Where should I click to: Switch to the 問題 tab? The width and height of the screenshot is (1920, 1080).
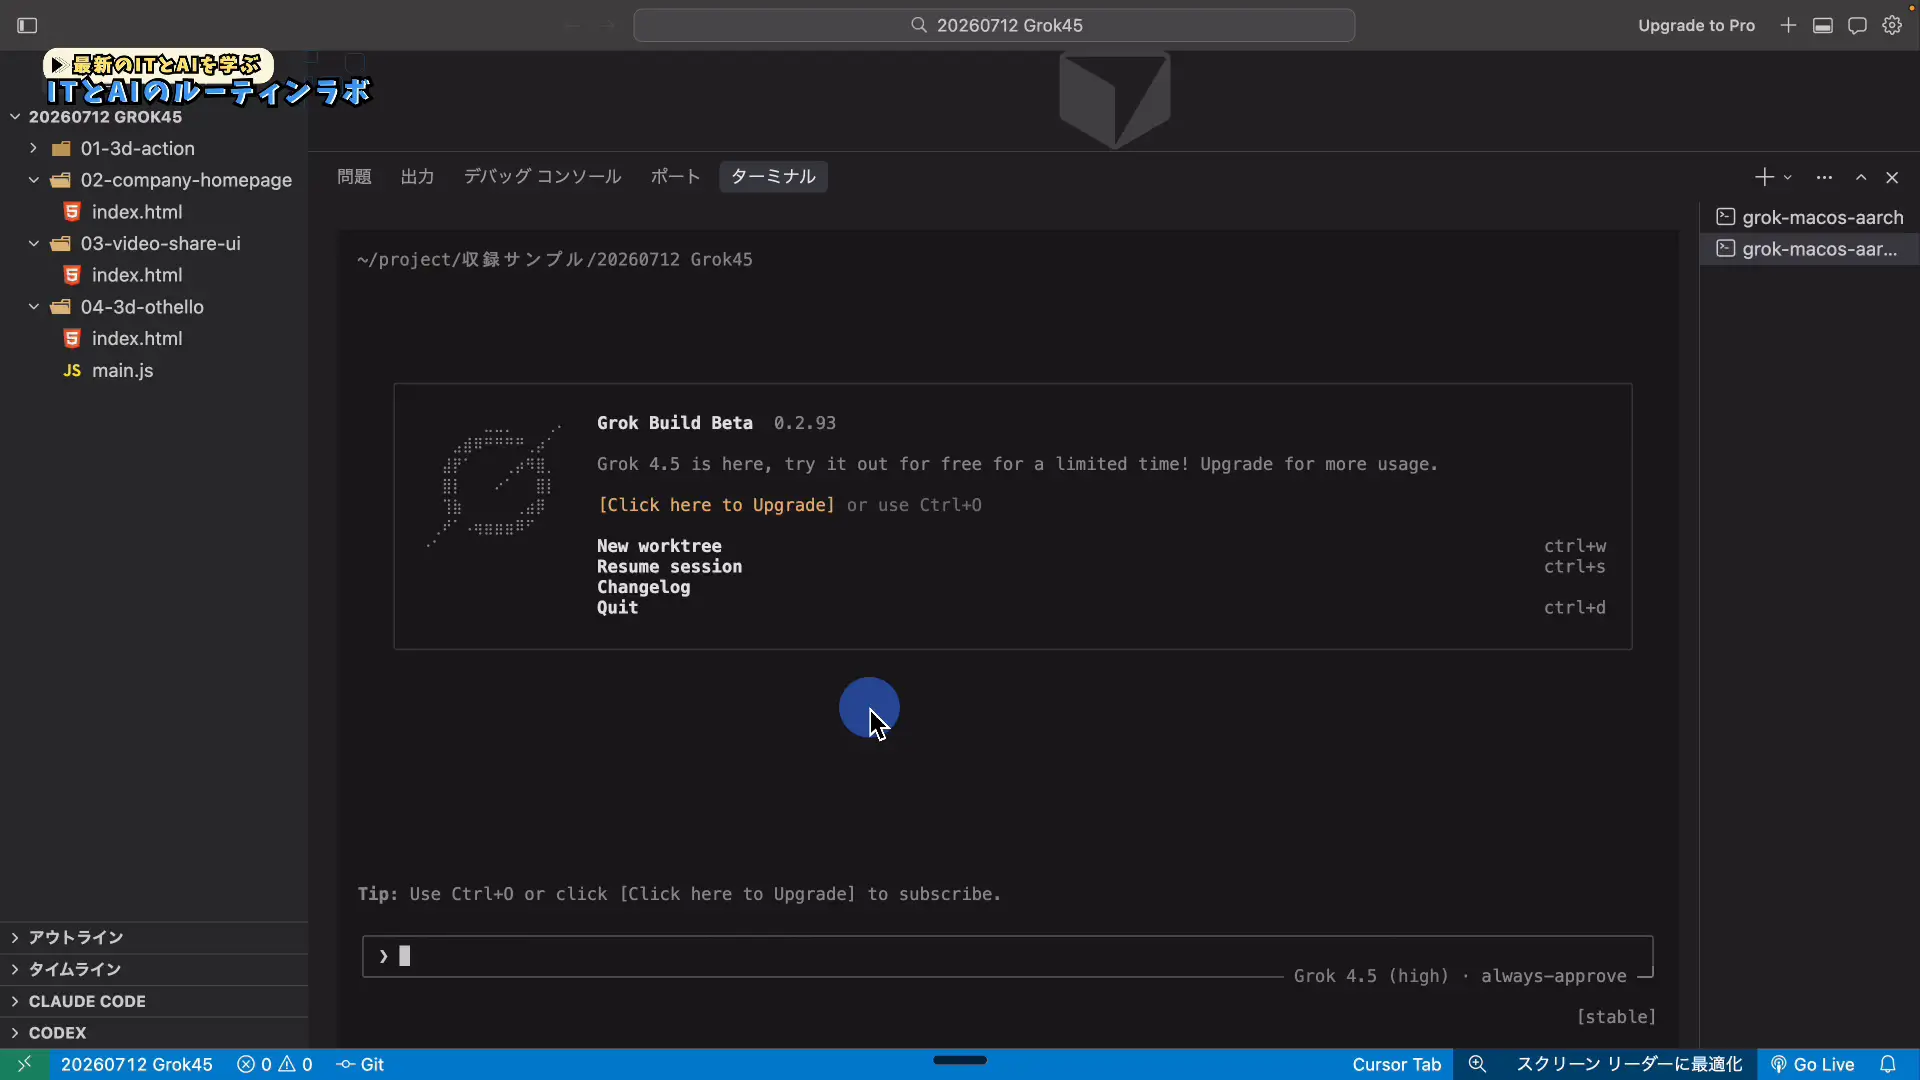354,177
